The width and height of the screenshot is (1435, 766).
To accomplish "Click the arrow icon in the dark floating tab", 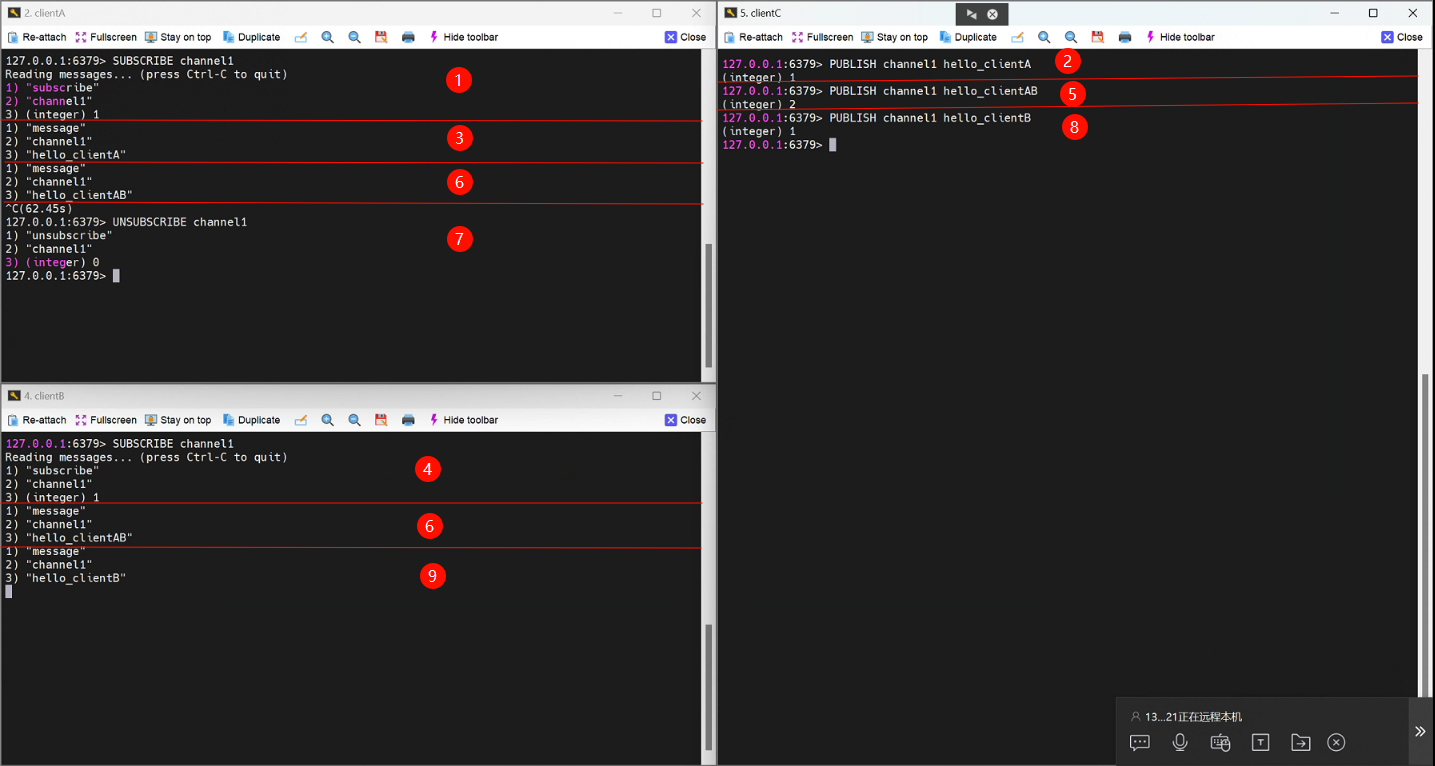I will [971, 14].
